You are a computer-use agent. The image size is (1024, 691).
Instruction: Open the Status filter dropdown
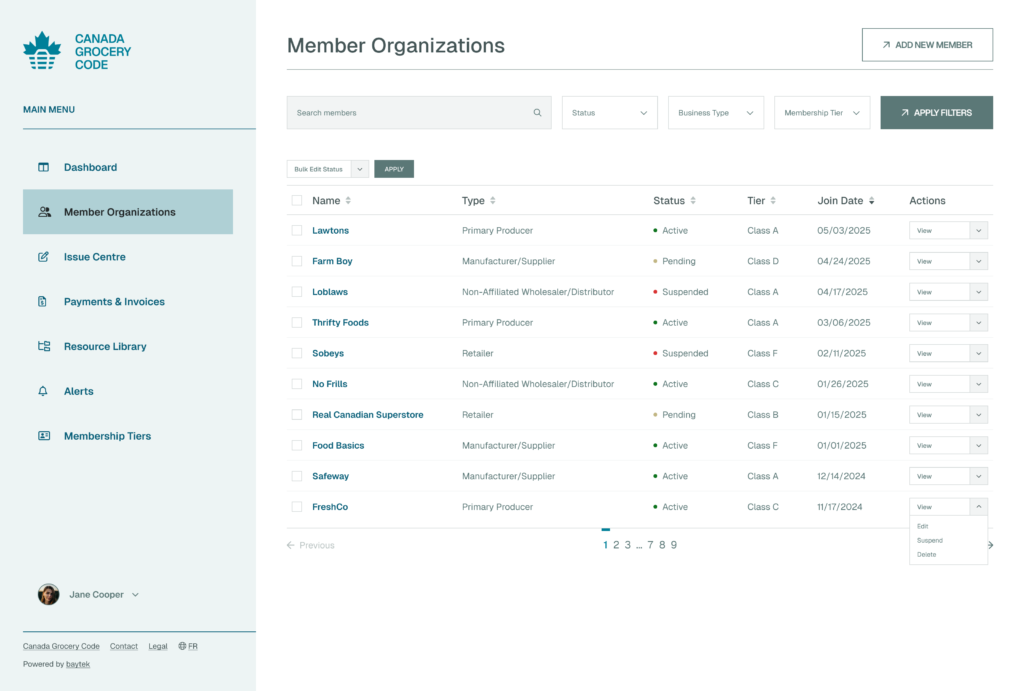[609, 113]
